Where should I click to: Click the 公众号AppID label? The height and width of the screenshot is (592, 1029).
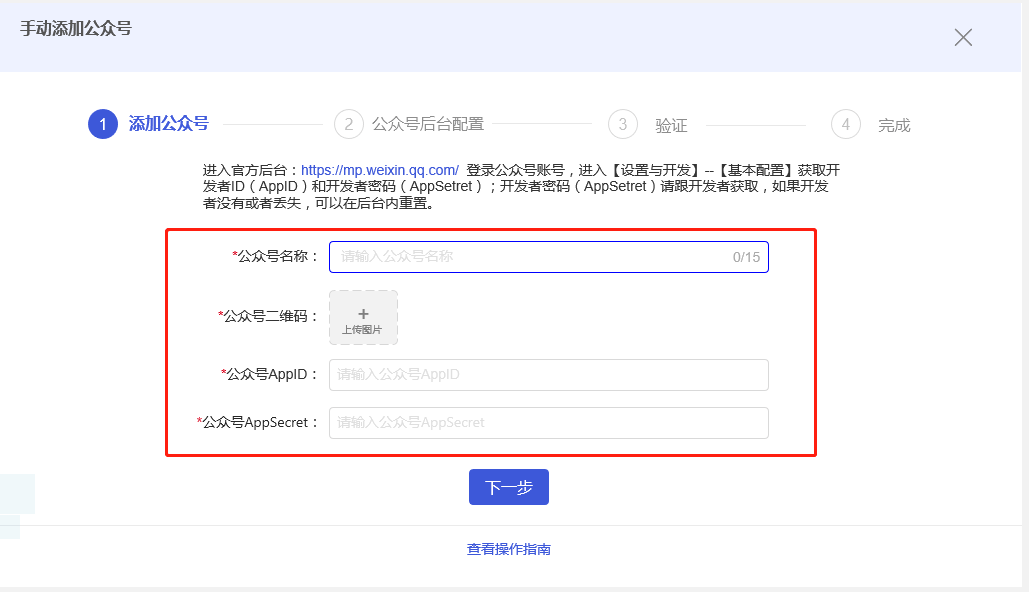[270, 375]
